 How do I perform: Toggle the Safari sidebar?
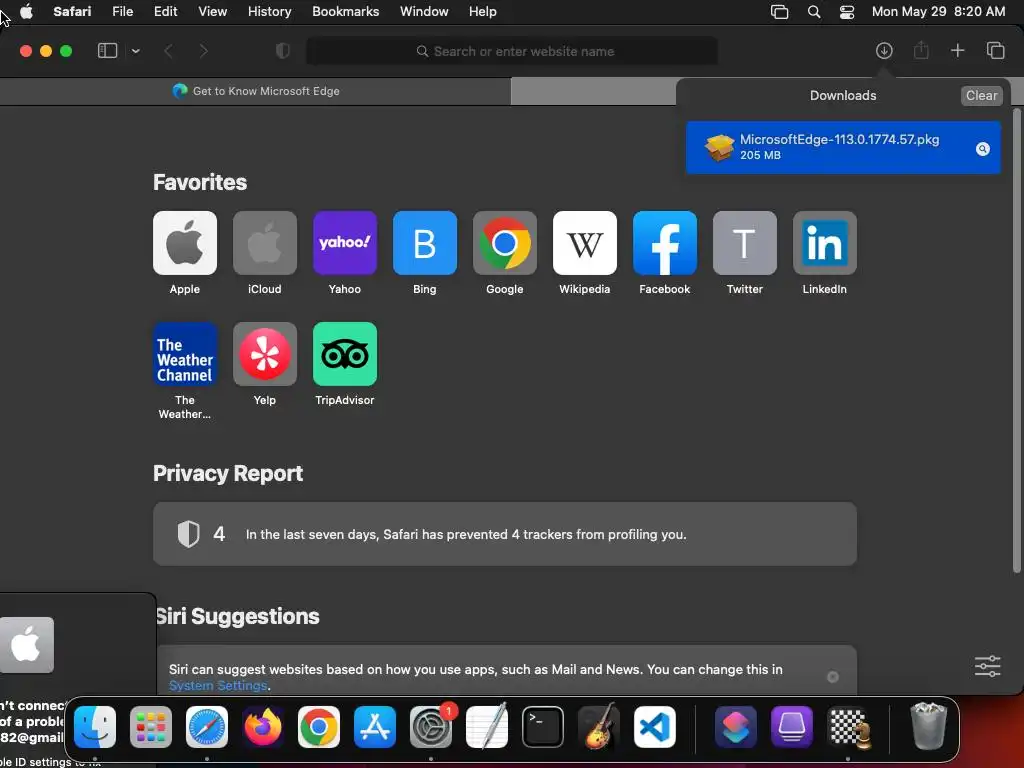pos(107,51)
